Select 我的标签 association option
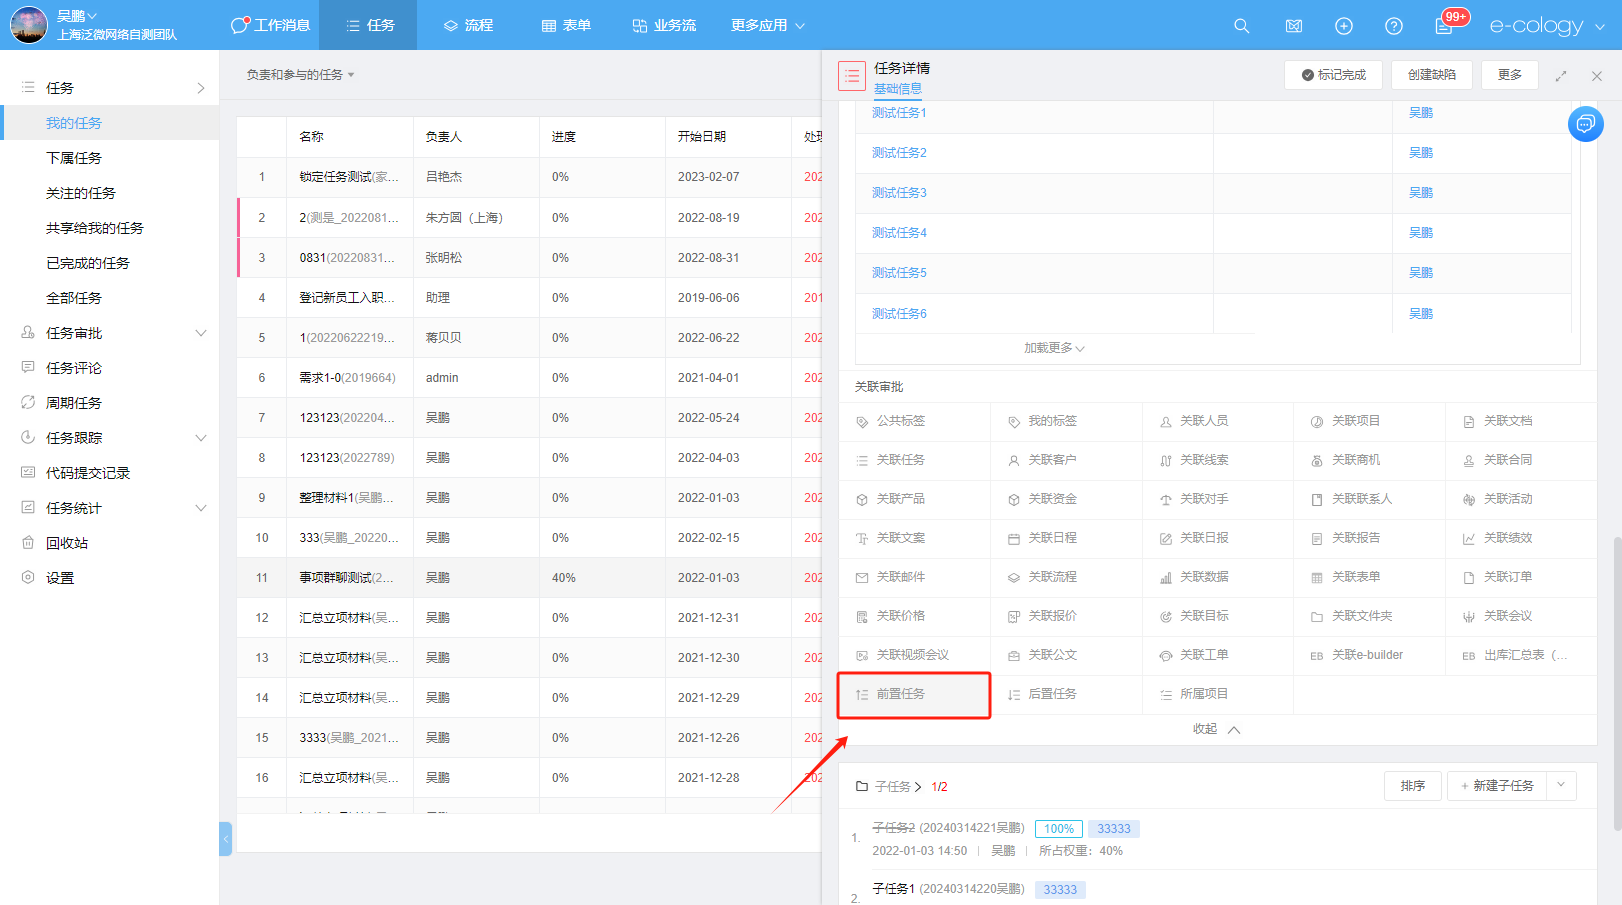This screenshot has height=905, width=1622. tap(1066, 421)
